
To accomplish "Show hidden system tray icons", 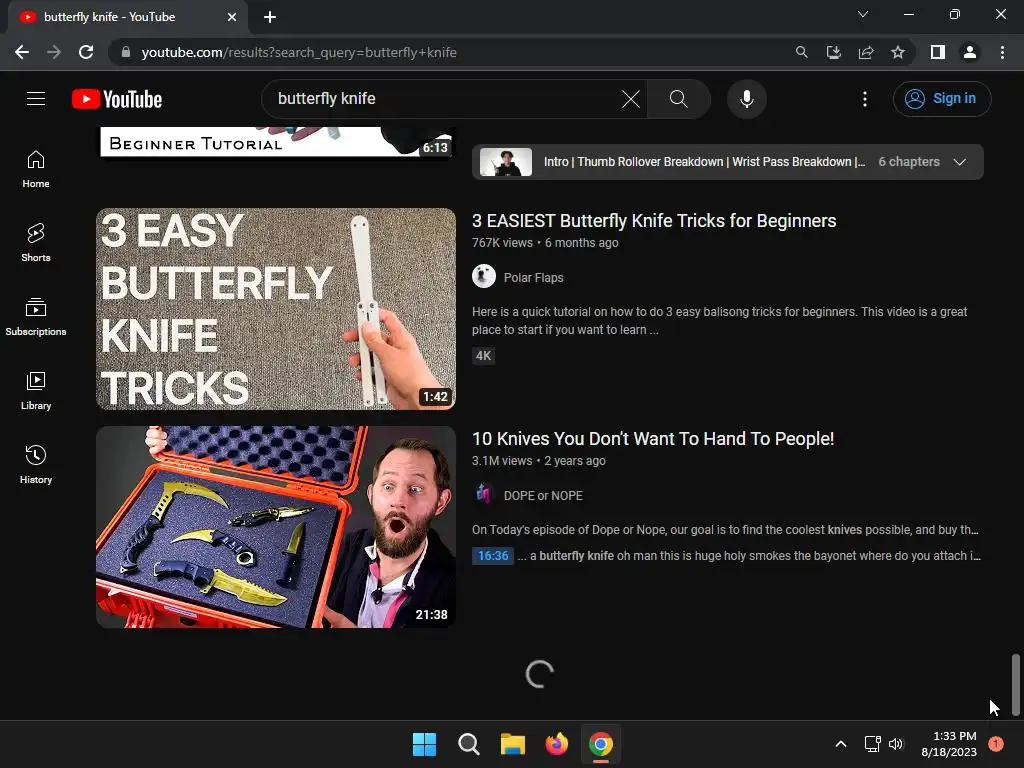I will 841,744.
